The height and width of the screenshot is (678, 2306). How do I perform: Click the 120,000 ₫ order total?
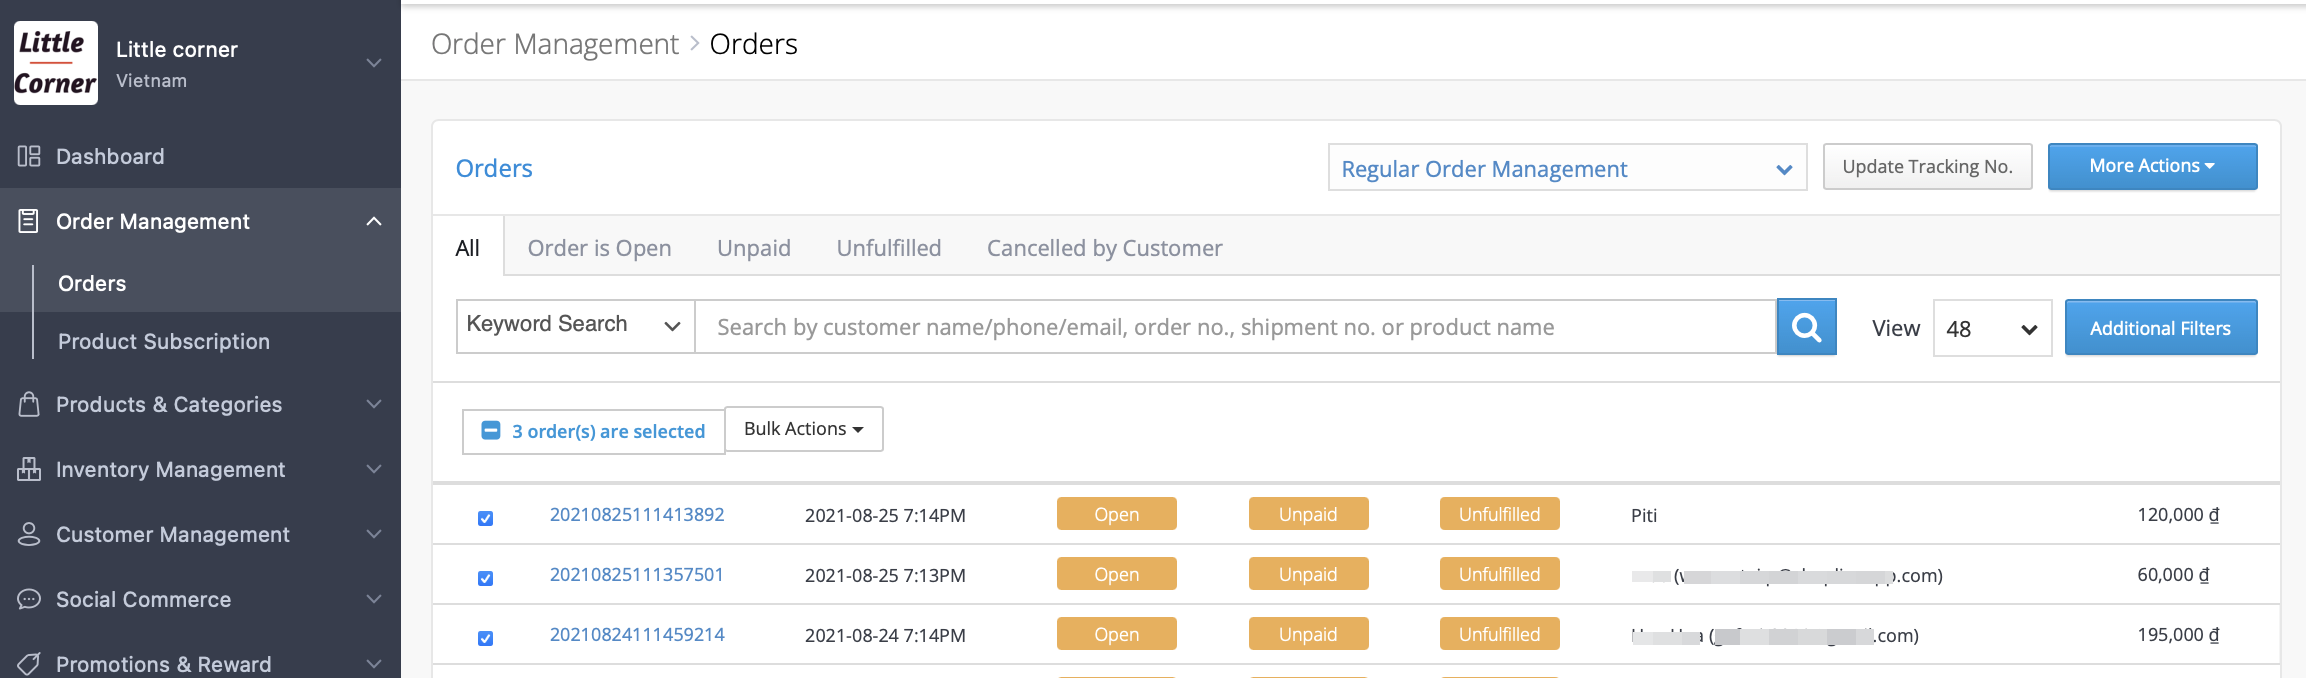[x=2178, y=515]
